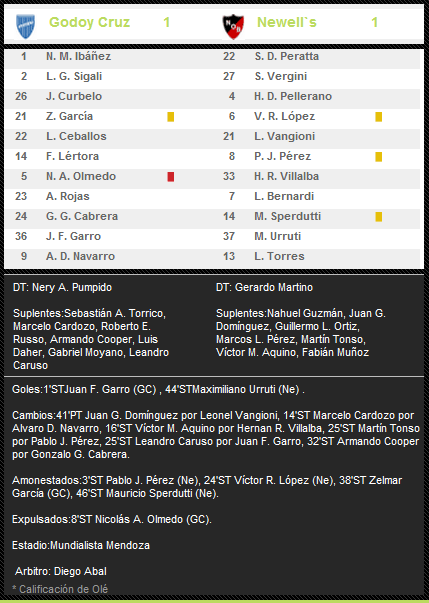Click the Calificación de Olé footnote

click(60, 589)
